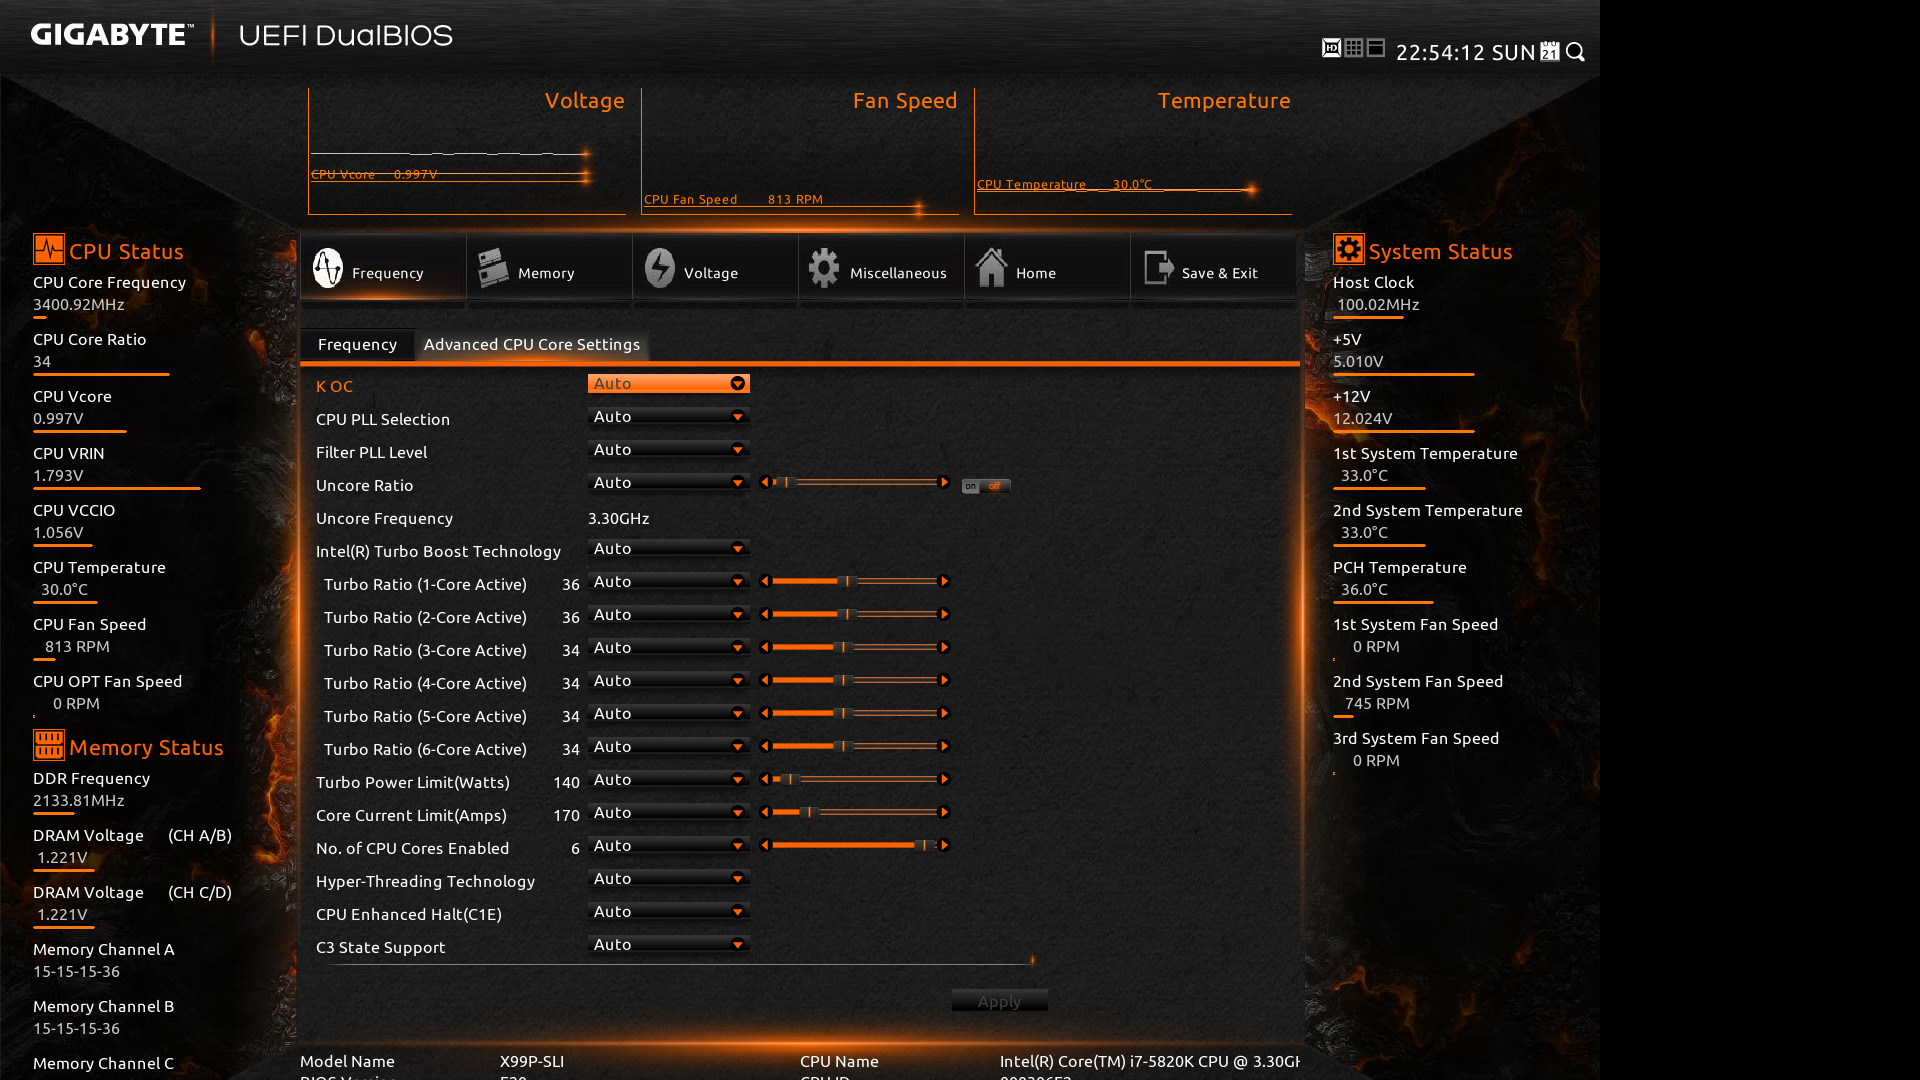Increase Turbo Power Limit with right arrow
Viewport: 1920px width, 1080px height.
tap(944, 779)
